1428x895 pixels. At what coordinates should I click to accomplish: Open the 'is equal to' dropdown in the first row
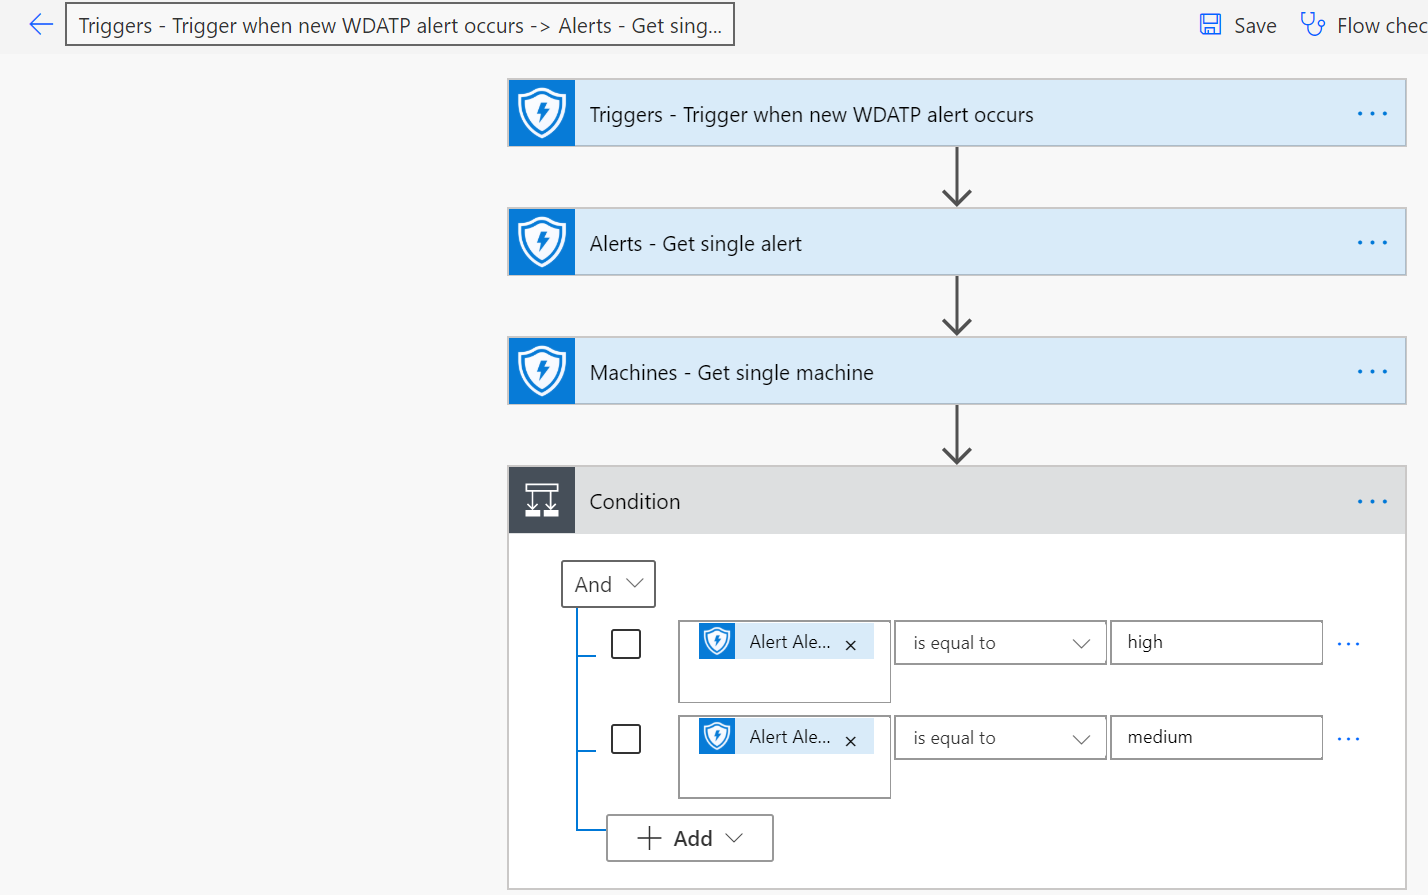(x=999, y=642)
